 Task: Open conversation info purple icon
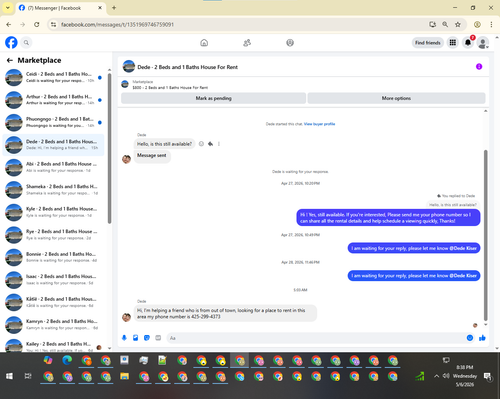click(x=479, y=67)
